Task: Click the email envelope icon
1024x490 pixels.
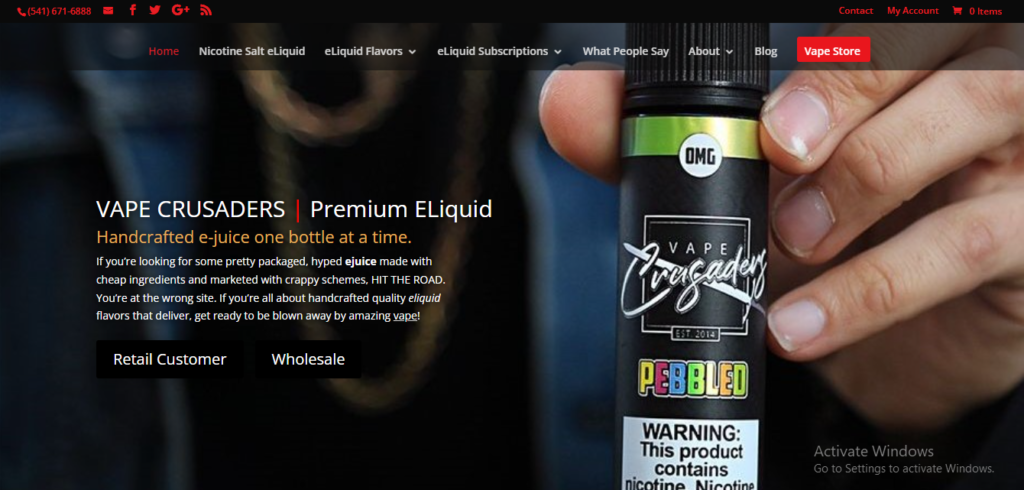Action: pos(108,10)
